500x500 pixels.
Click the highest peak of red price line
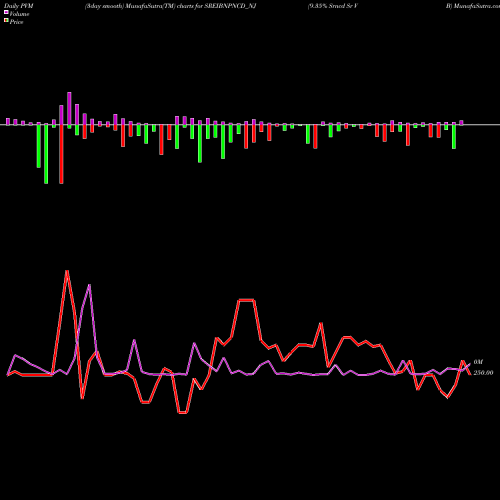(67, 271)
